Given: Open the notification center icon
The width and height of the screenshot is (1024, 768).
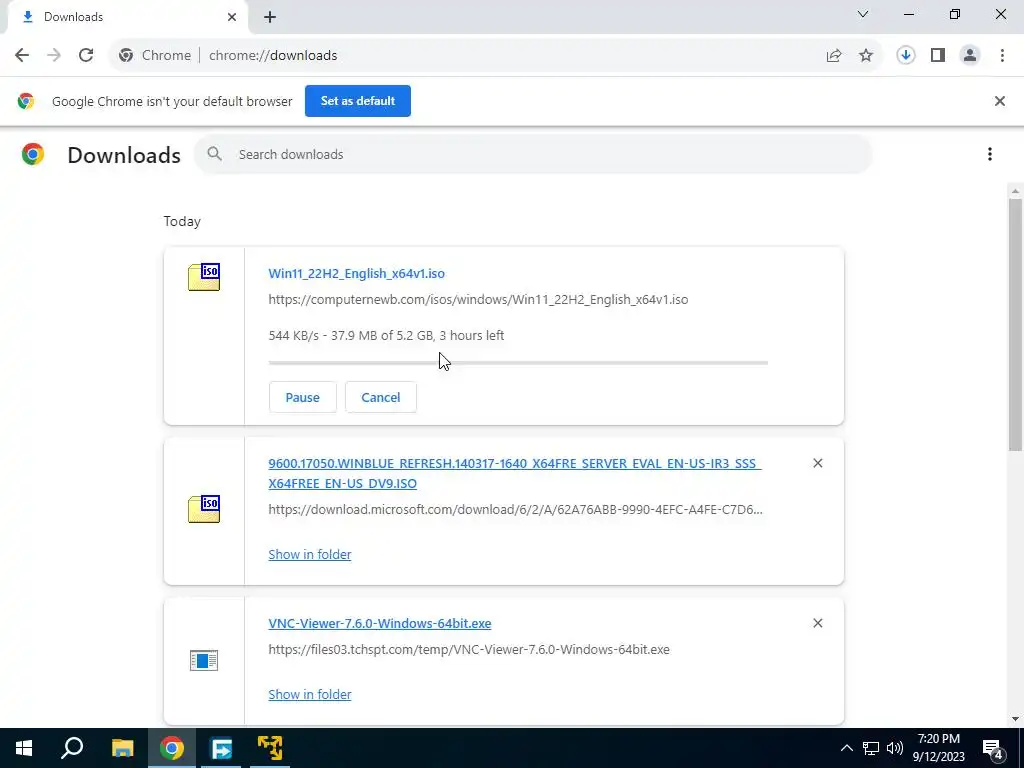Looking at the screenshot, I should point(993,748).
